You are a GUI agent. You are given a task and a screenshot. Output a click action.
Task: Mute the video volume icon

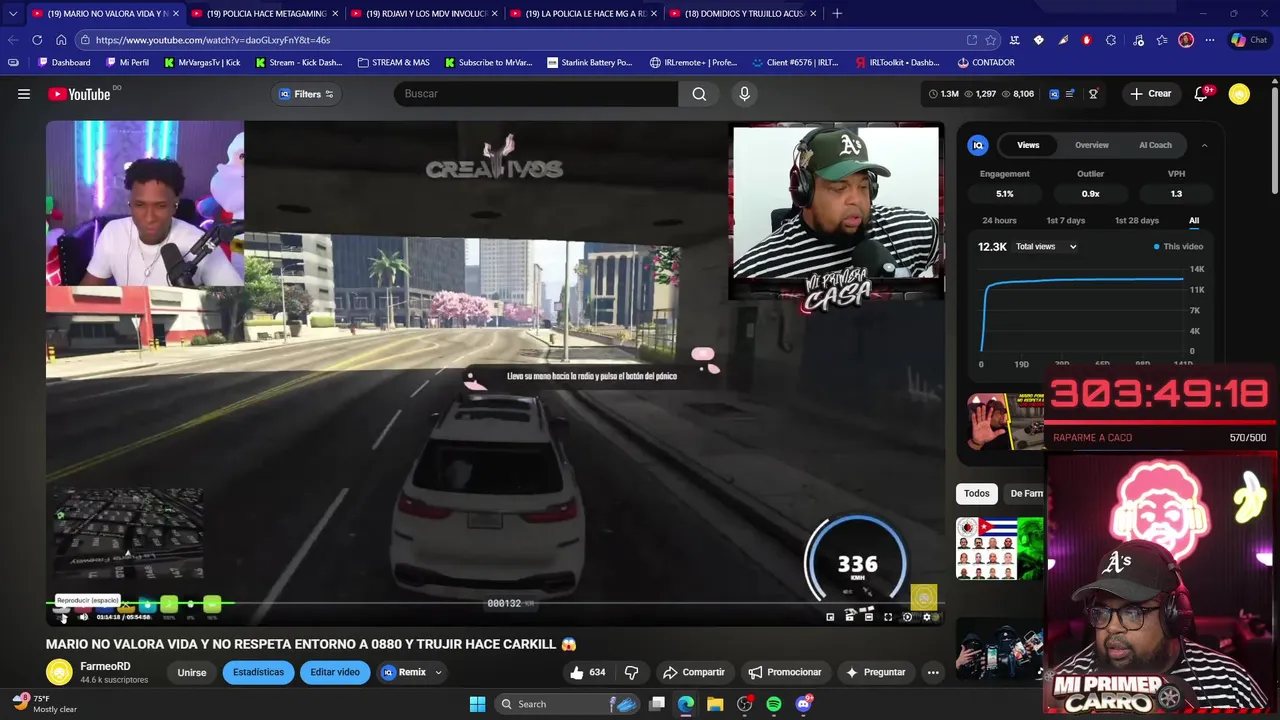pos(83,617)
